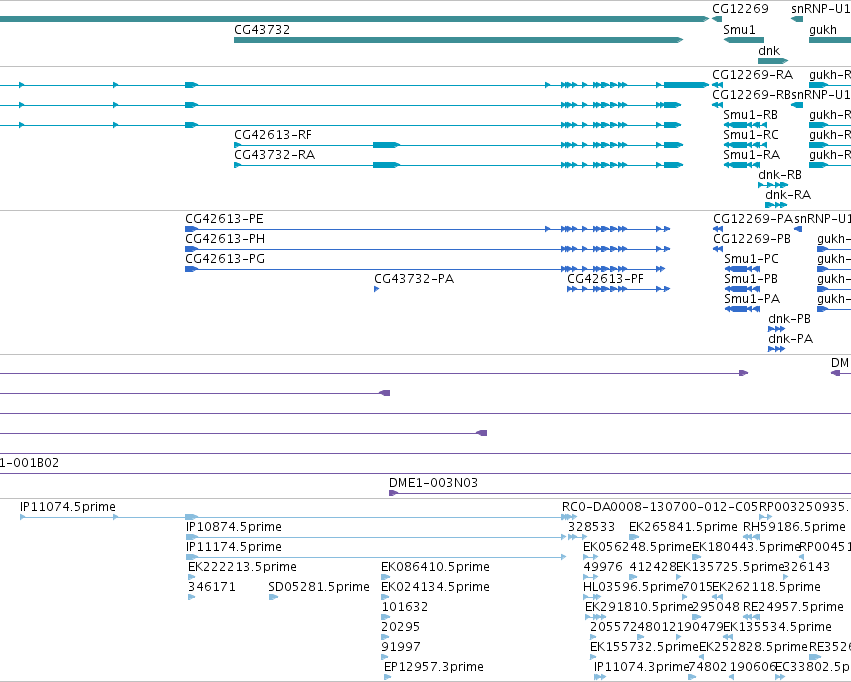Click the CG12269 gene label
851x682 pixels.
tap(740, 9)
